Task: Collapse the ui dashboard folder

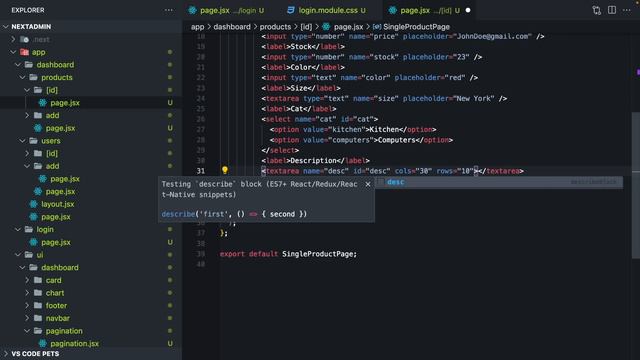Action: tap(22, 268)
